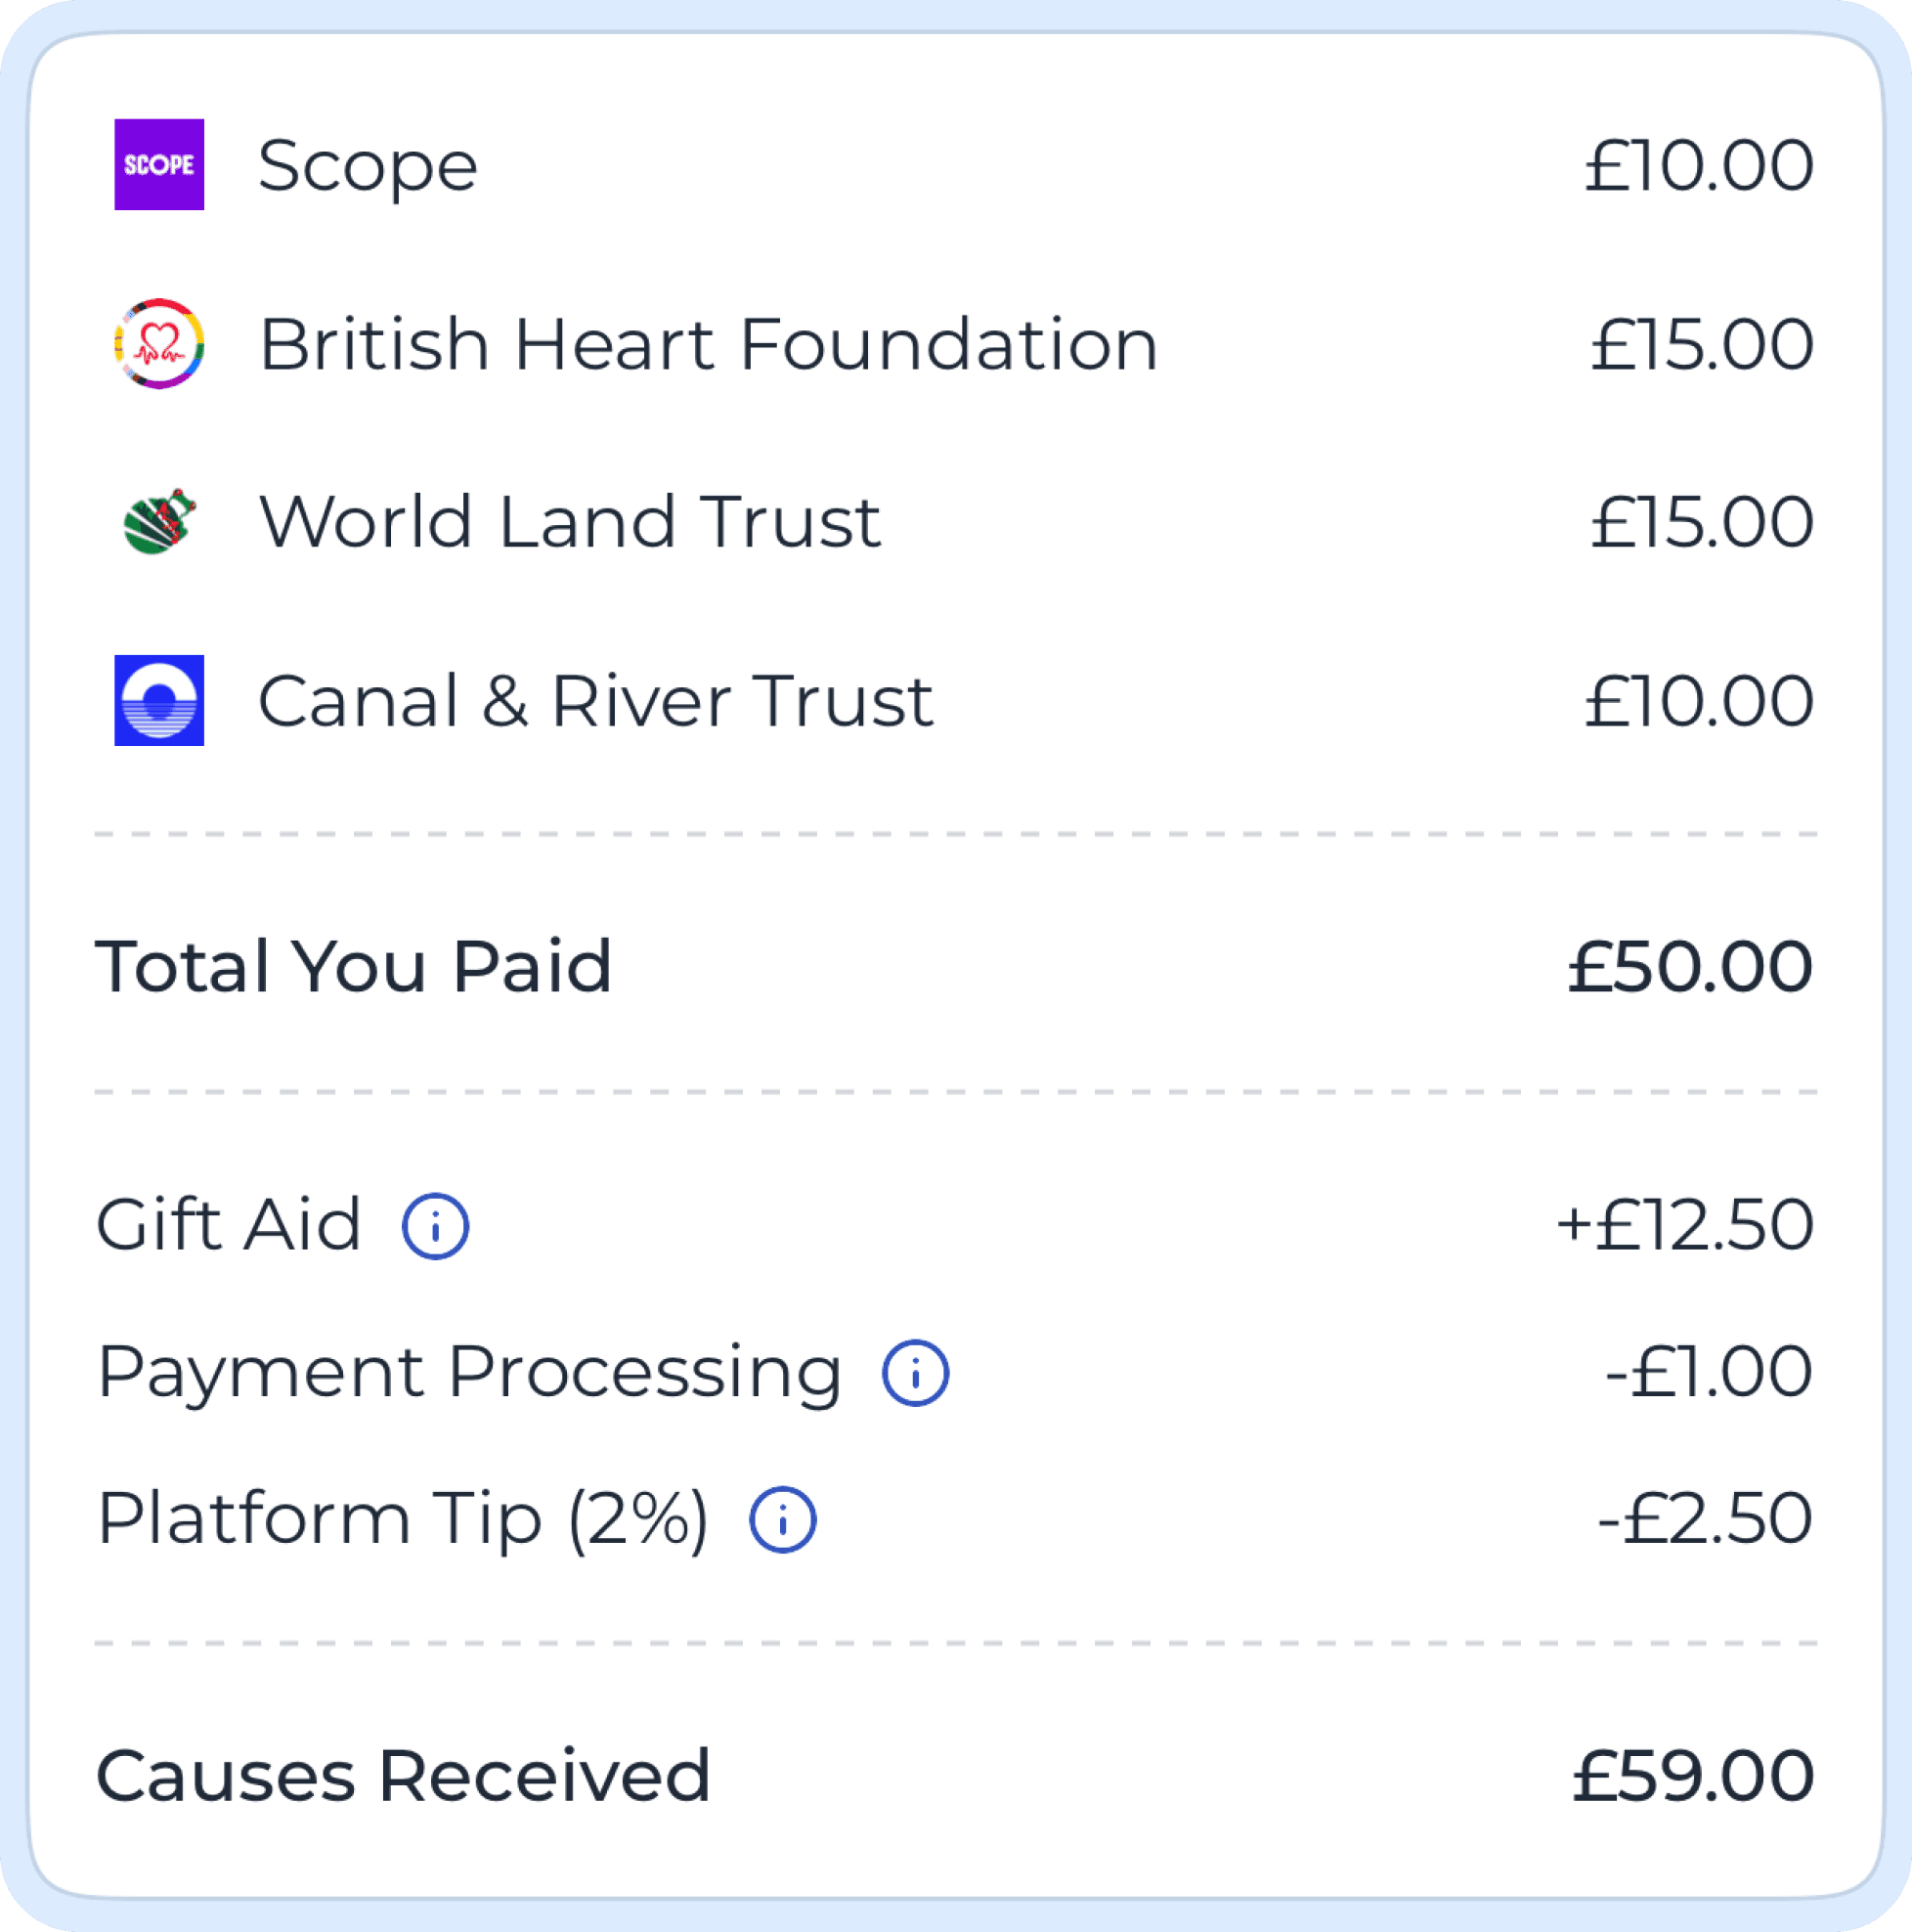Click the Scope £10.00 amount

tap(1698, 166)
